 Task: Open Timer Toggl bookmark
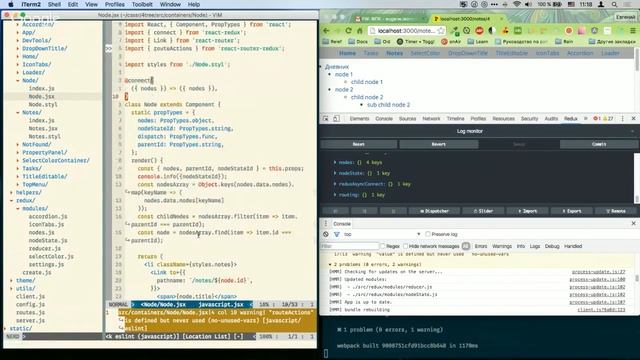coord(415,42)
